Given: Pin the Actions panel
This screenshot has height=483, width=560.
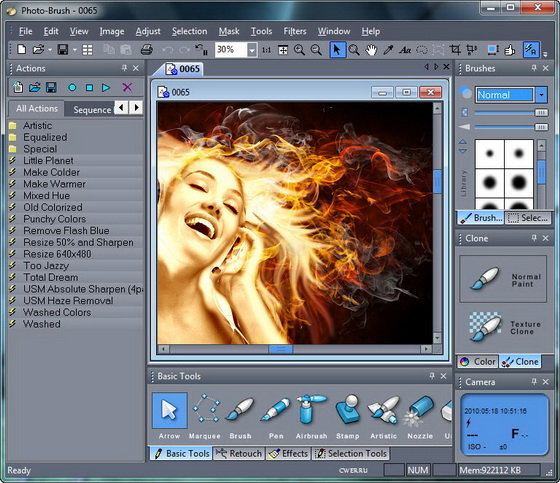Looking at the screenshot, I should [x=124, y=68].
